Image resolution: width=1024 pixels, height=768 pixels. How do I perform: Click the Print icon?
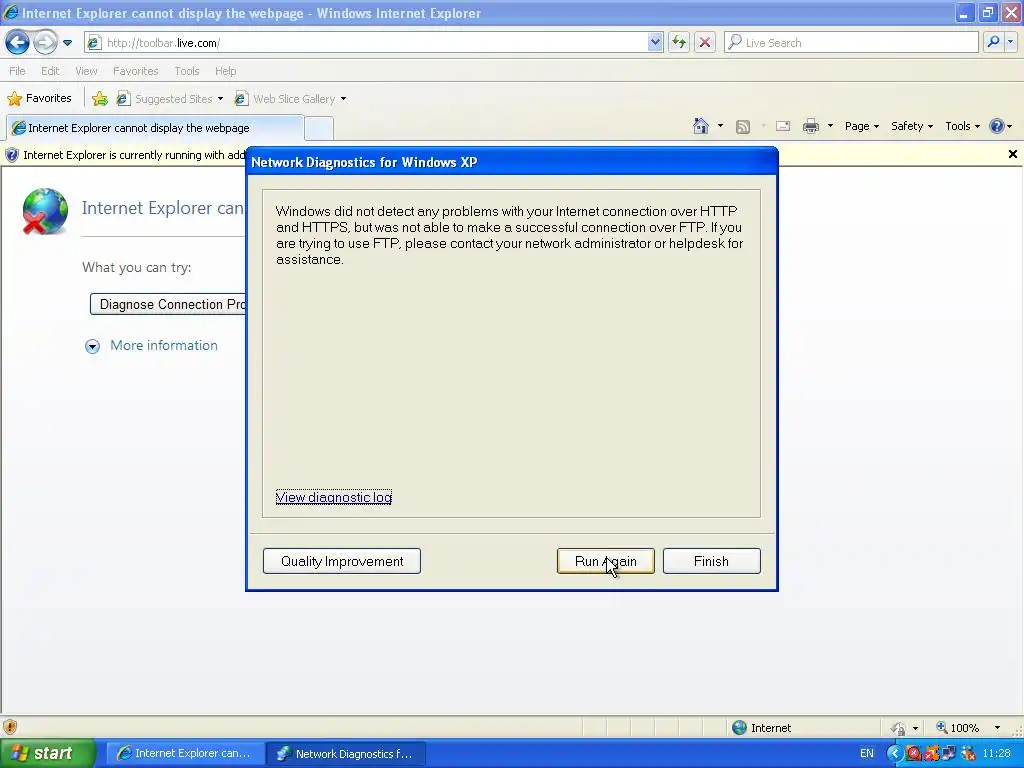(811, 127)
